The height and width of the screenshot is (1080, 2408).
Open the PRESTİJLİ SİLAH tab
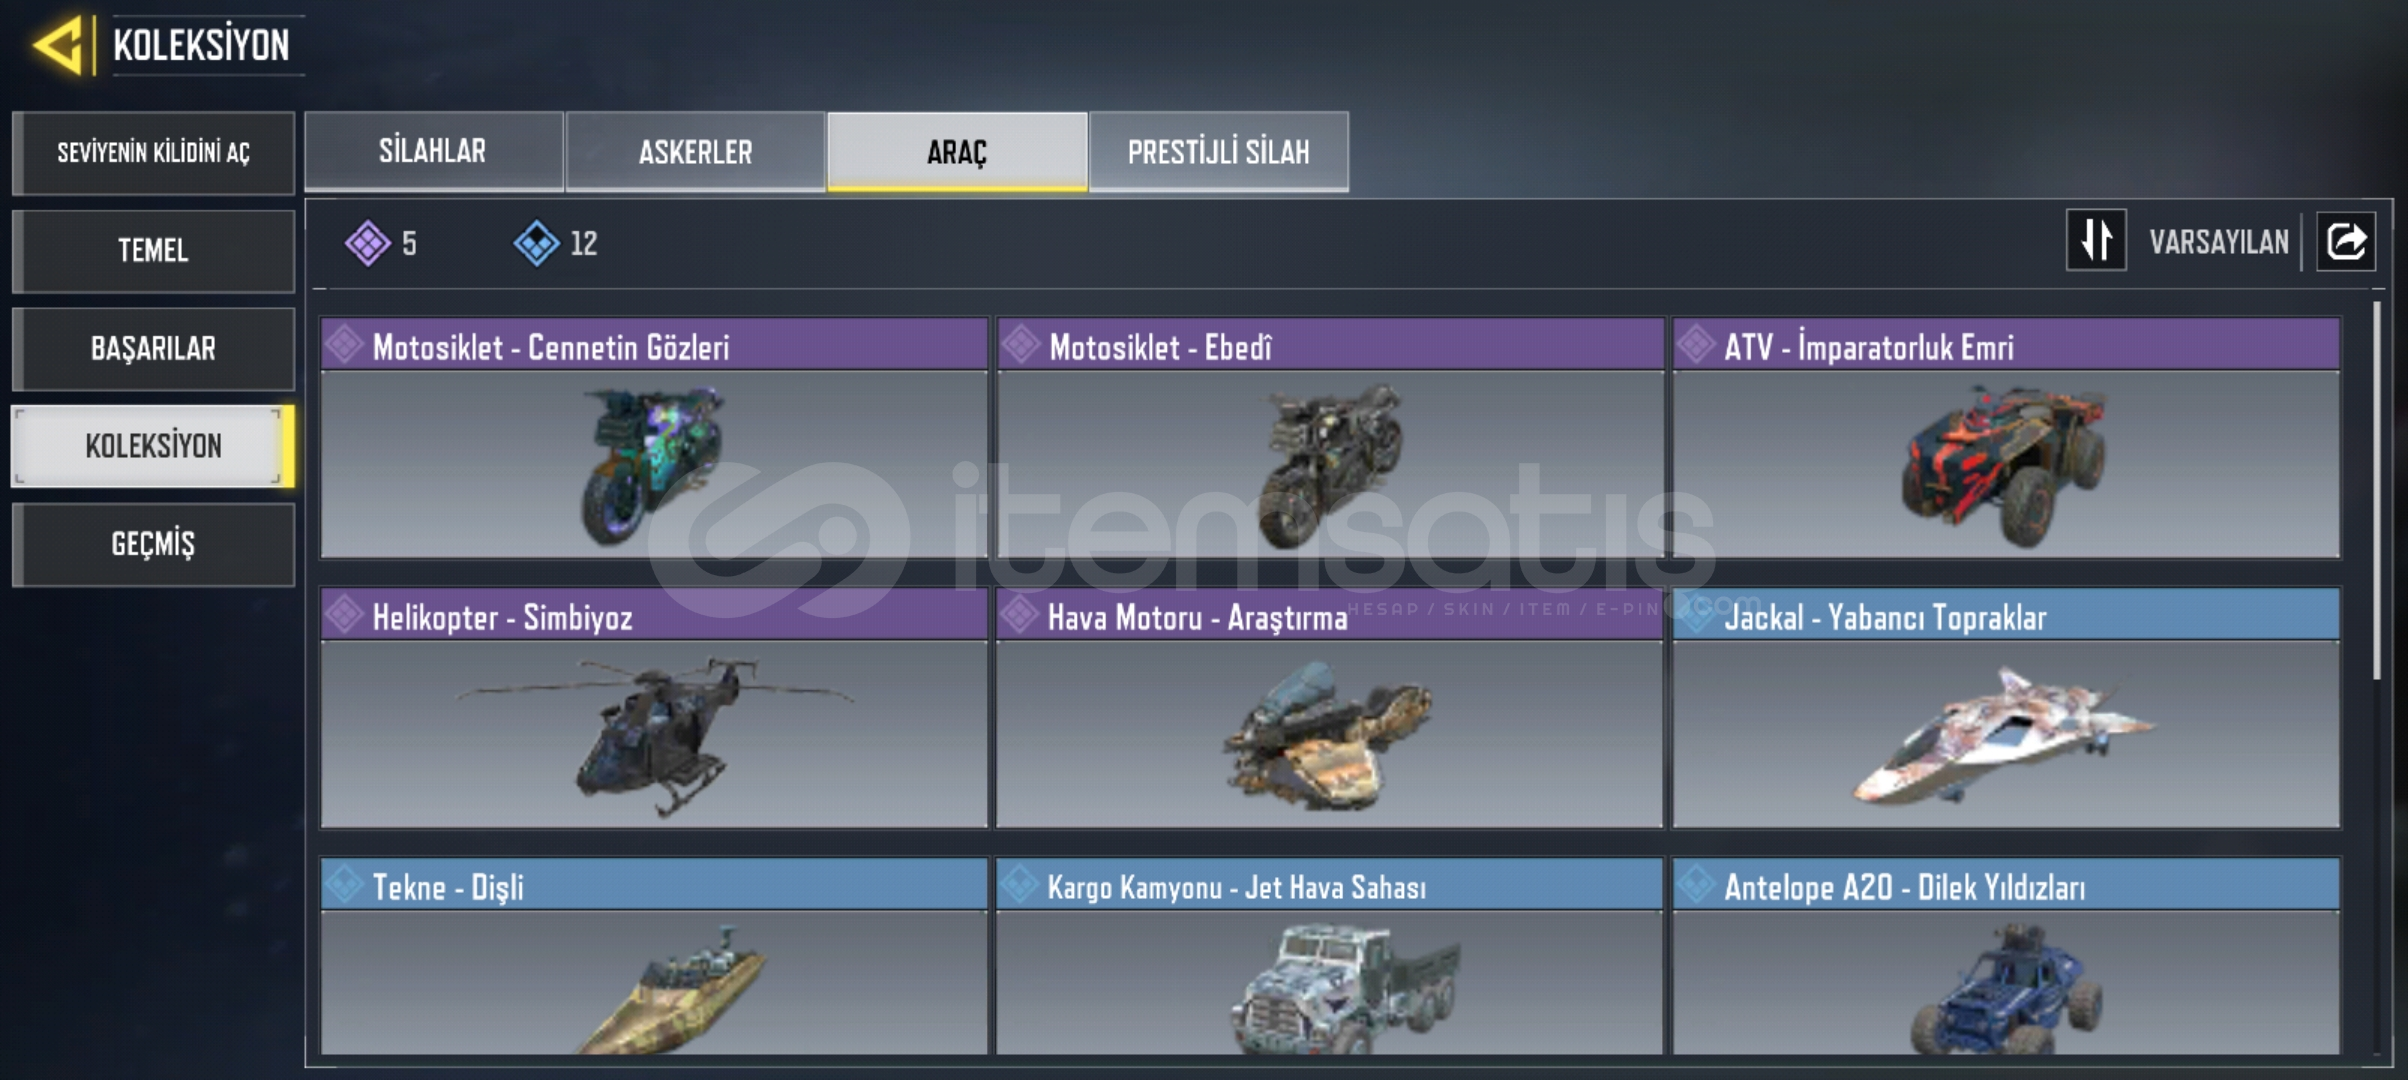[1218, 151]
